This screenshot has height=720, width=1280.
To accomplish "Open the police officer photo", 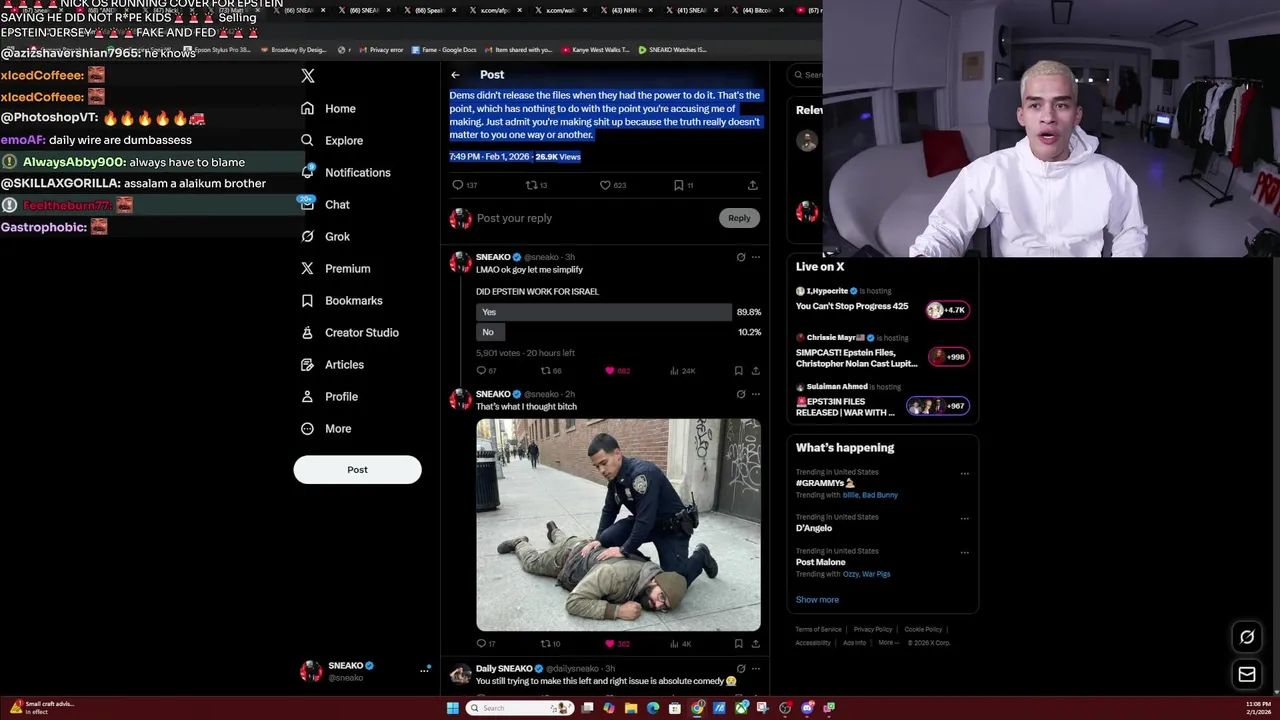I will 618,525.
